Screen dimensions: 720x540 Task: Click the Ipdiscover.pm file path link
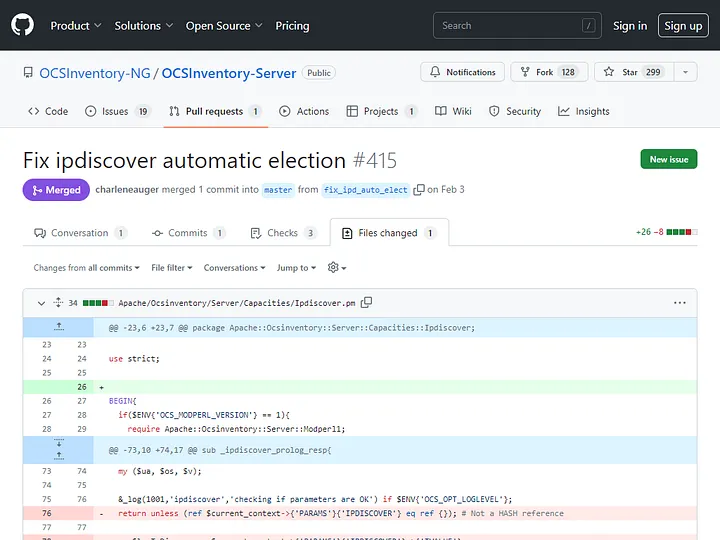[237, 303]
